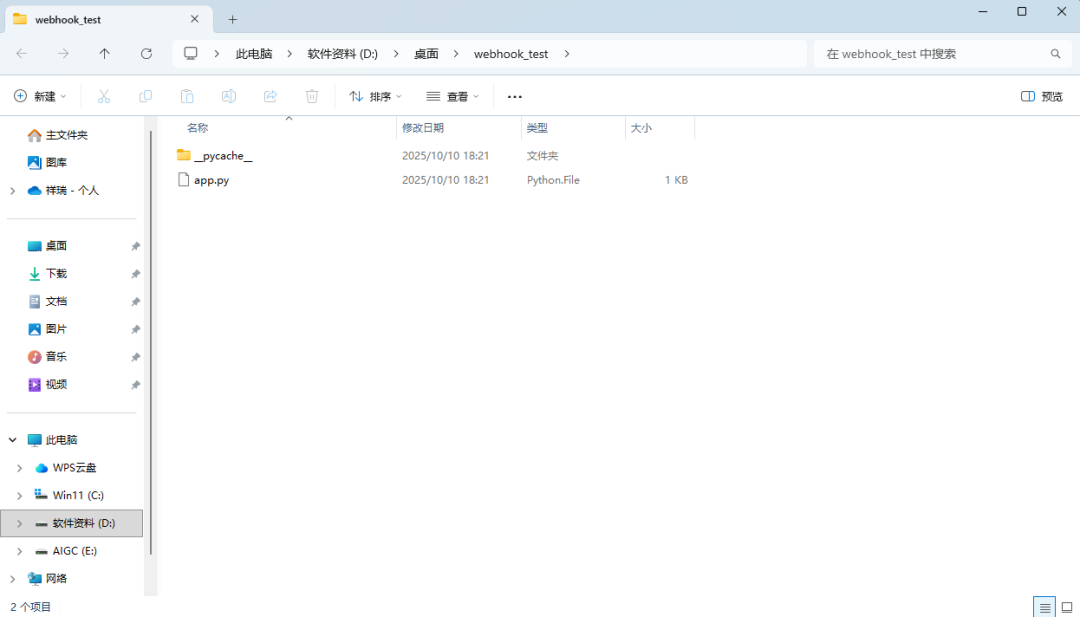Select the app.py file
The height and width of the screenshot is (617, 1080).
coord(211,180)
